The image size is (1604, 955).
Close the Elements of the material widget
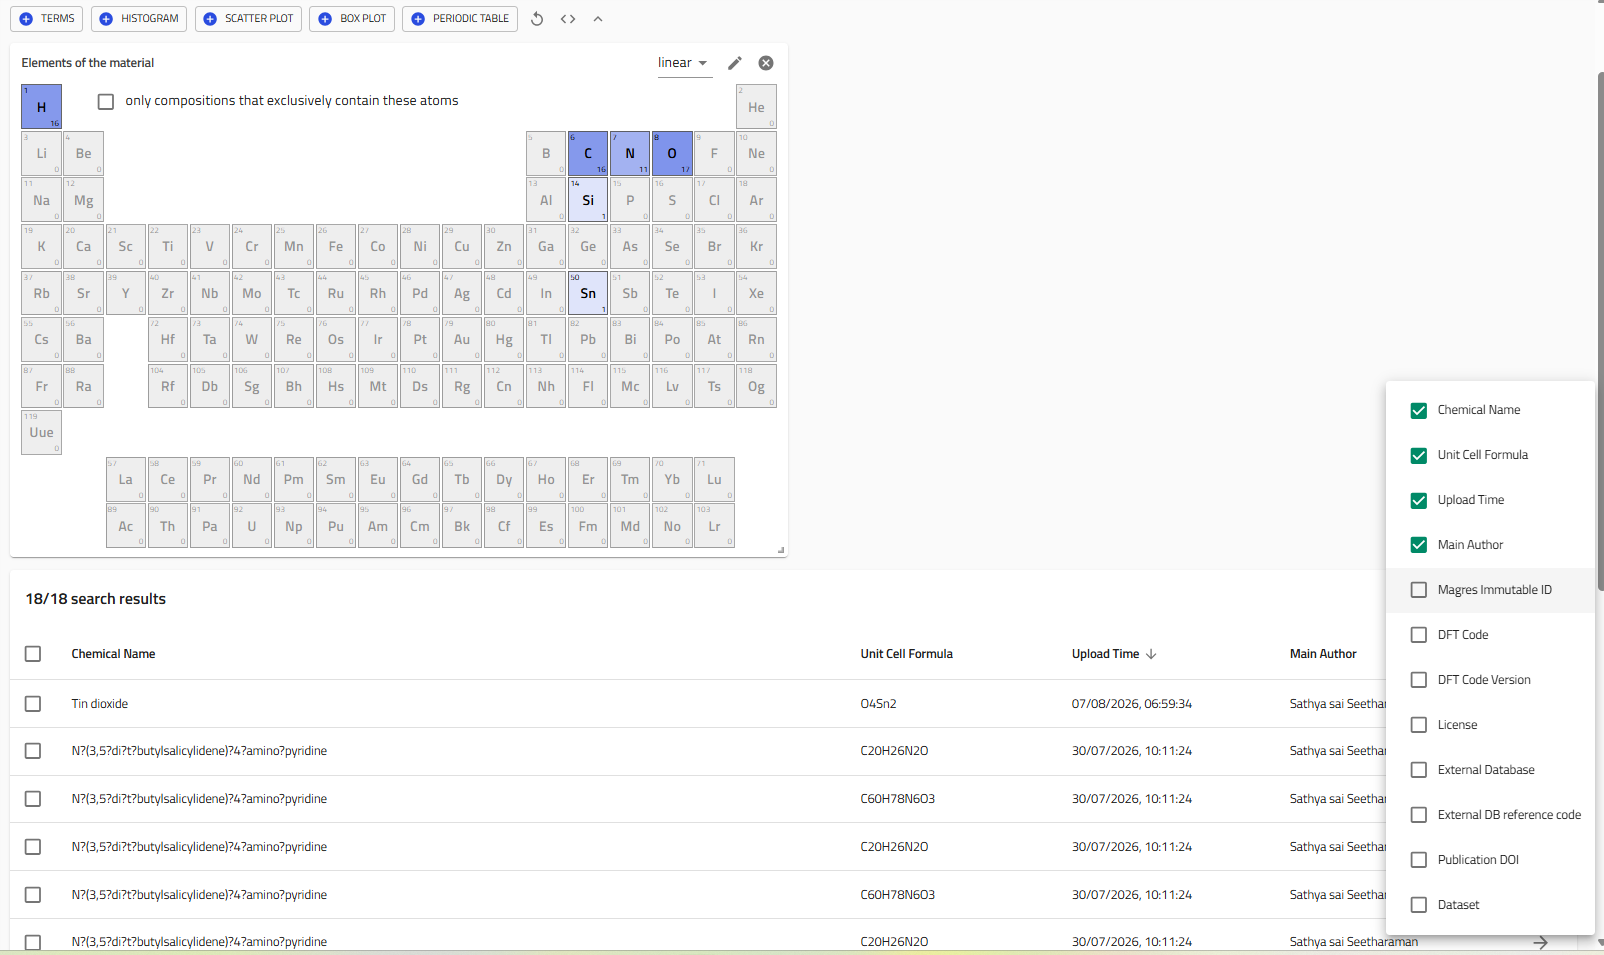click(766, 63)
